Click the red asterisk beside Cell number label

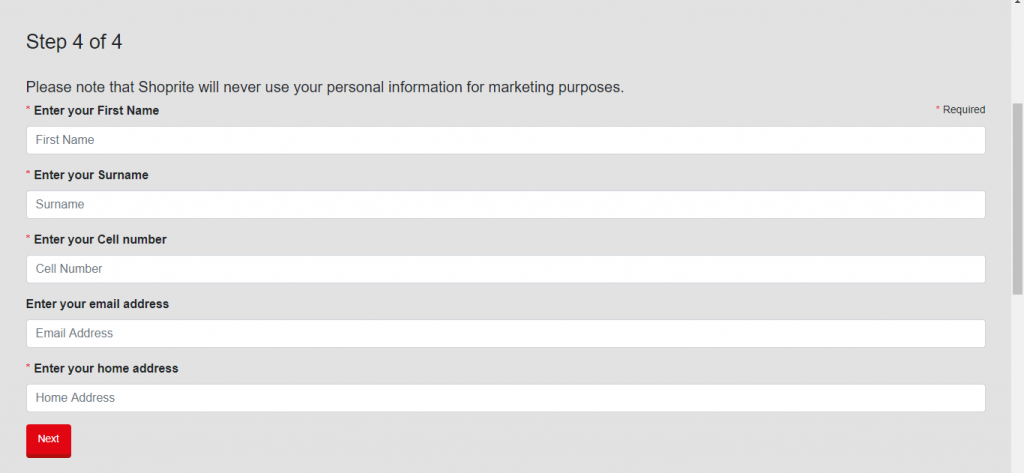tap(28, 239)
